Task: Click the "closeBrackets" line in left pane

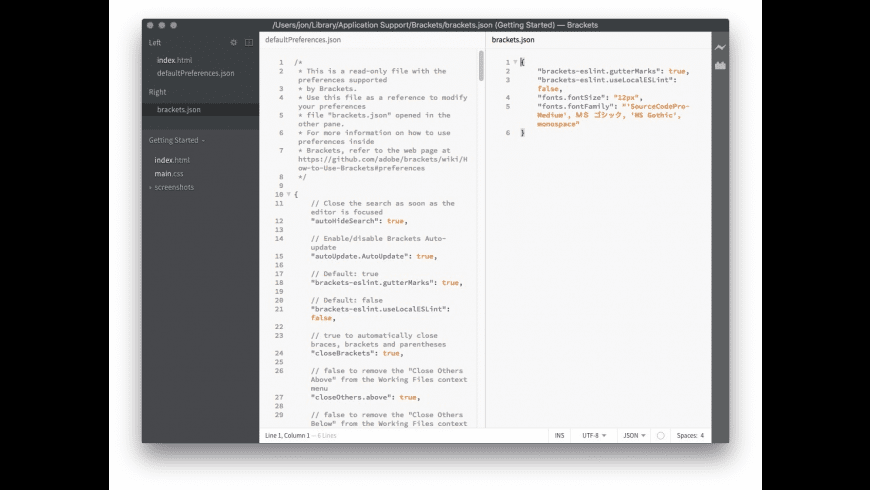Action: tap(357, 353)
